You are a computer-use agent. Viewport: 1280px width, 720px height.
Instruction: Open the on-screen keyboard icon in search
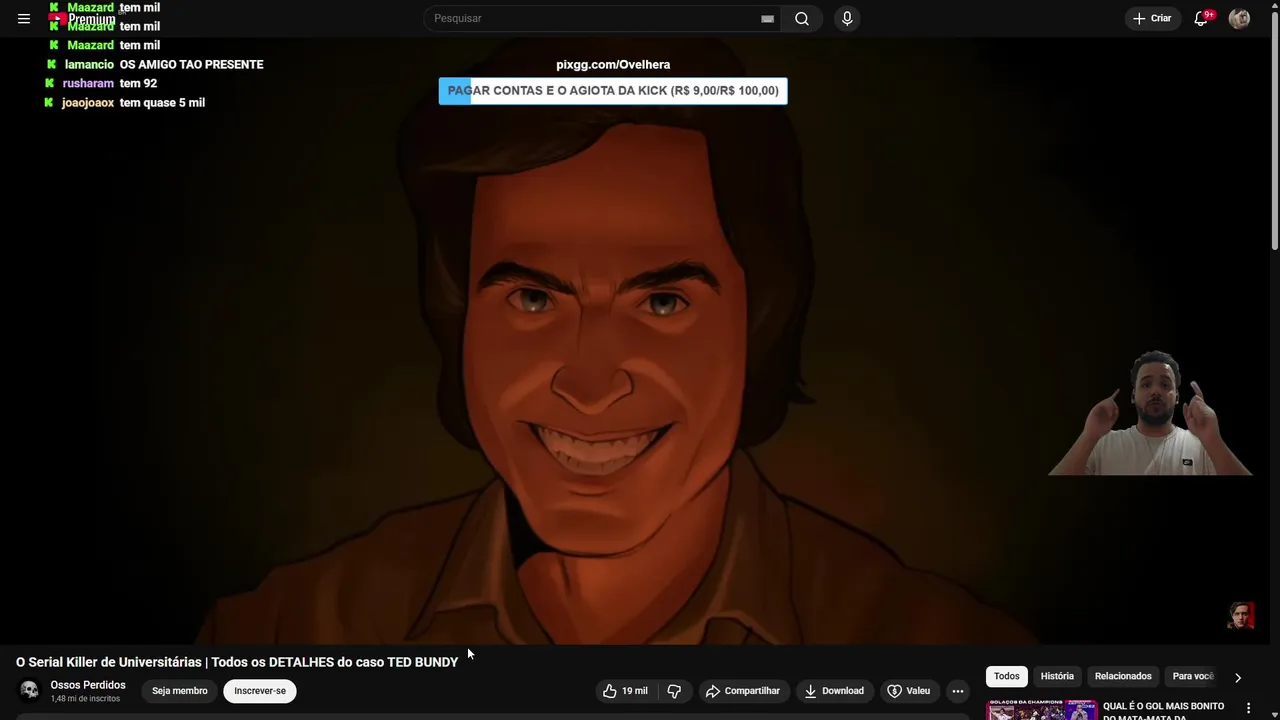pyautogui.click(x=767, y=19)
